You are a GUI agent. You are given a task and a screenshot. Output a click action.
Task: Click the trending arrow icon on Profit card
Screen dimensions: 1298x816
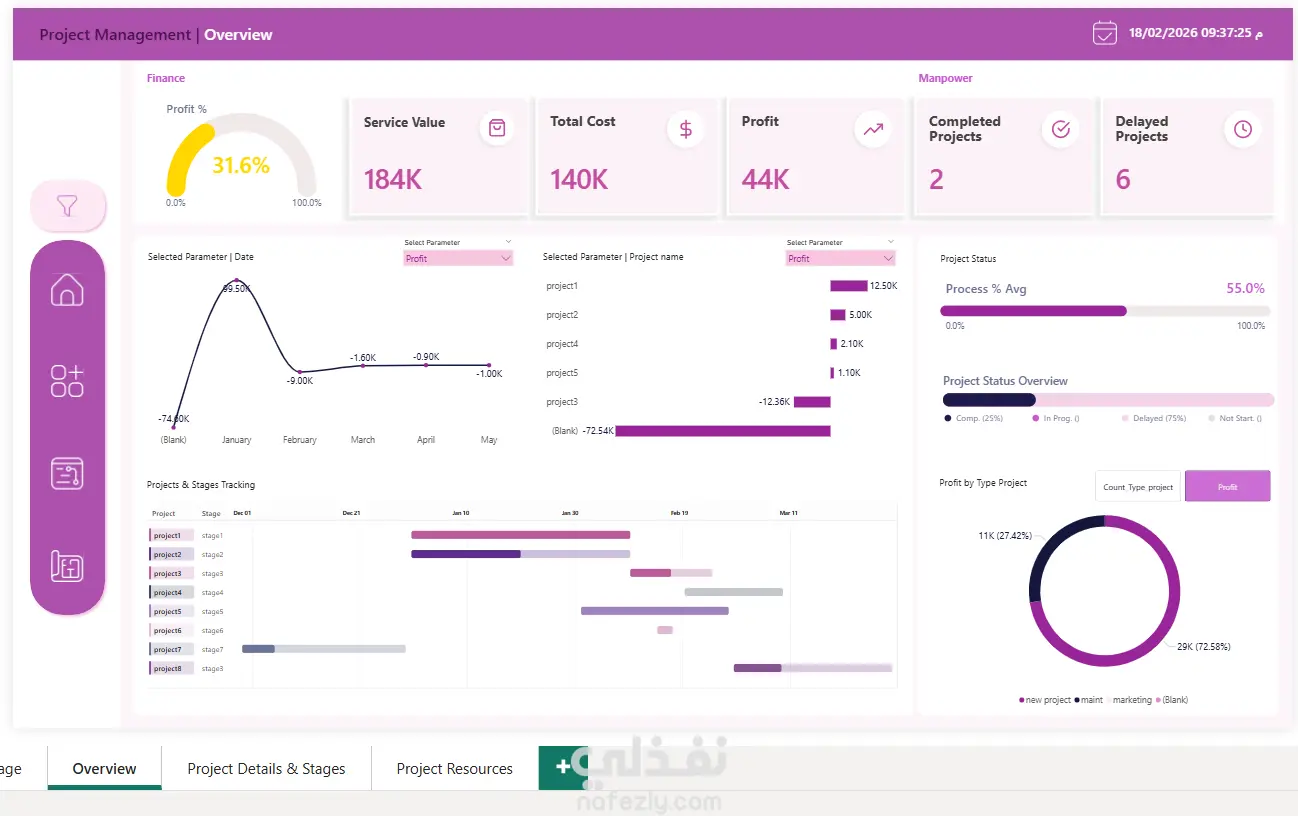coord(873,129)
